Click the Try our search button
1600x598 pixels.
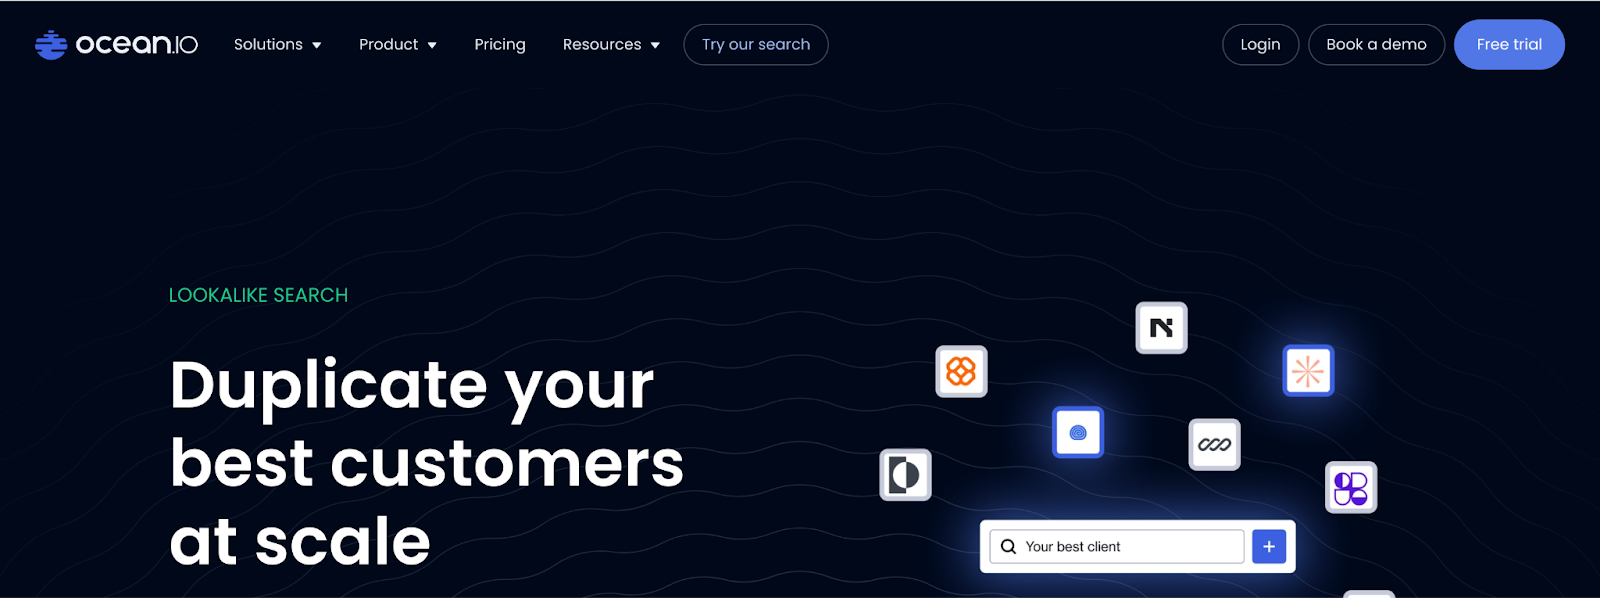[x=756, y=45]
